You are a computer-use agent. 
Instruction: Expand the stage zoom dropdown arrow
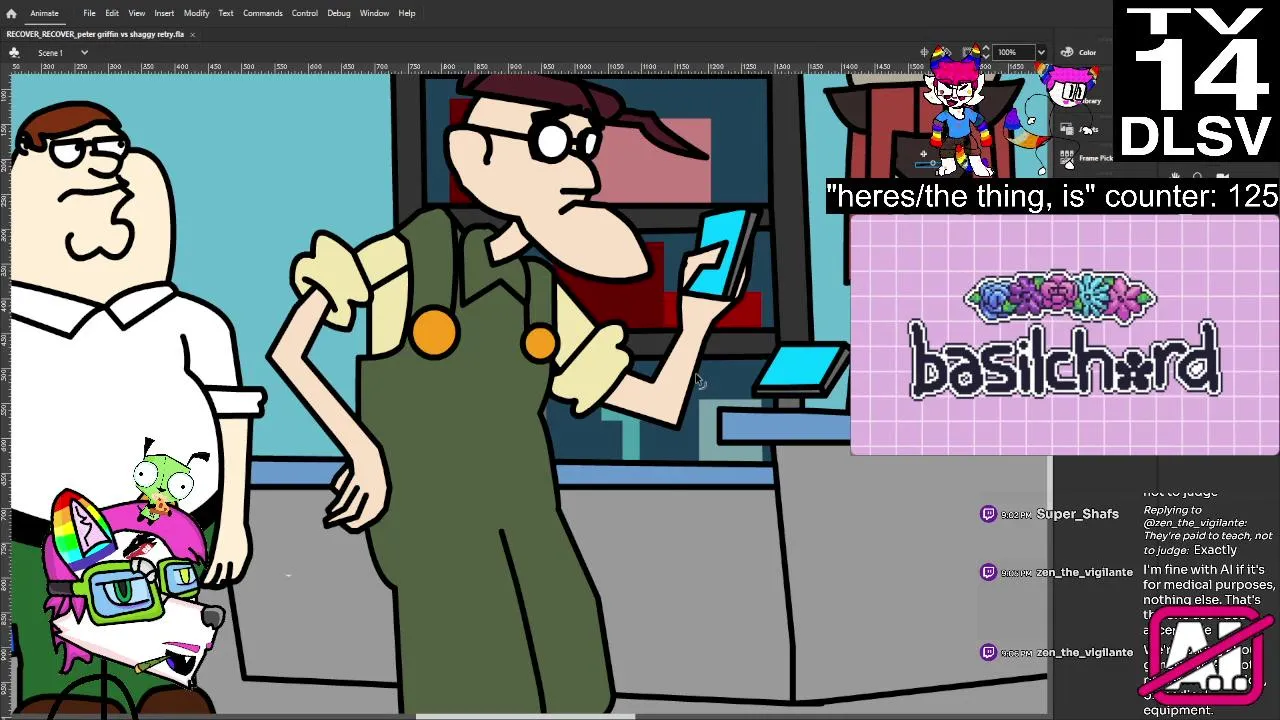[1041, 52]
